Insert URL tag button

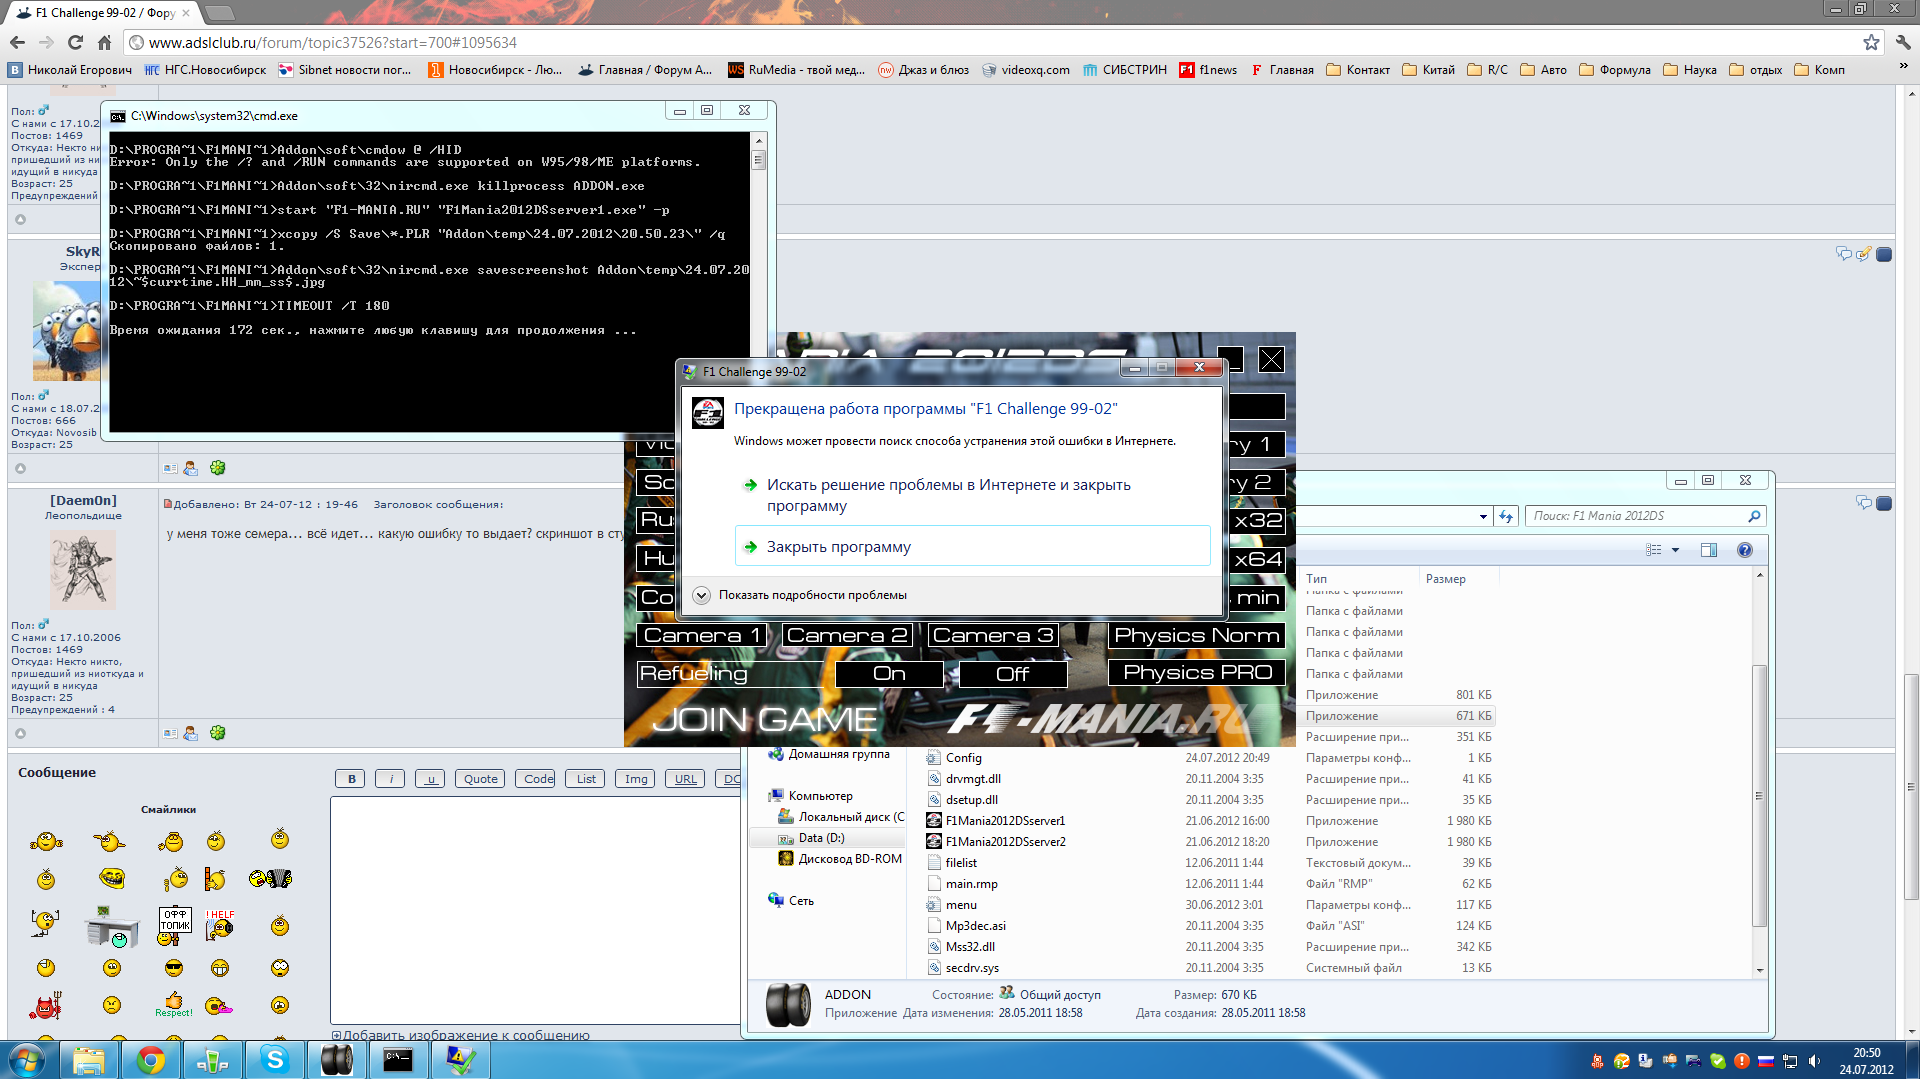pyautogui.click(x=685, y=779)
